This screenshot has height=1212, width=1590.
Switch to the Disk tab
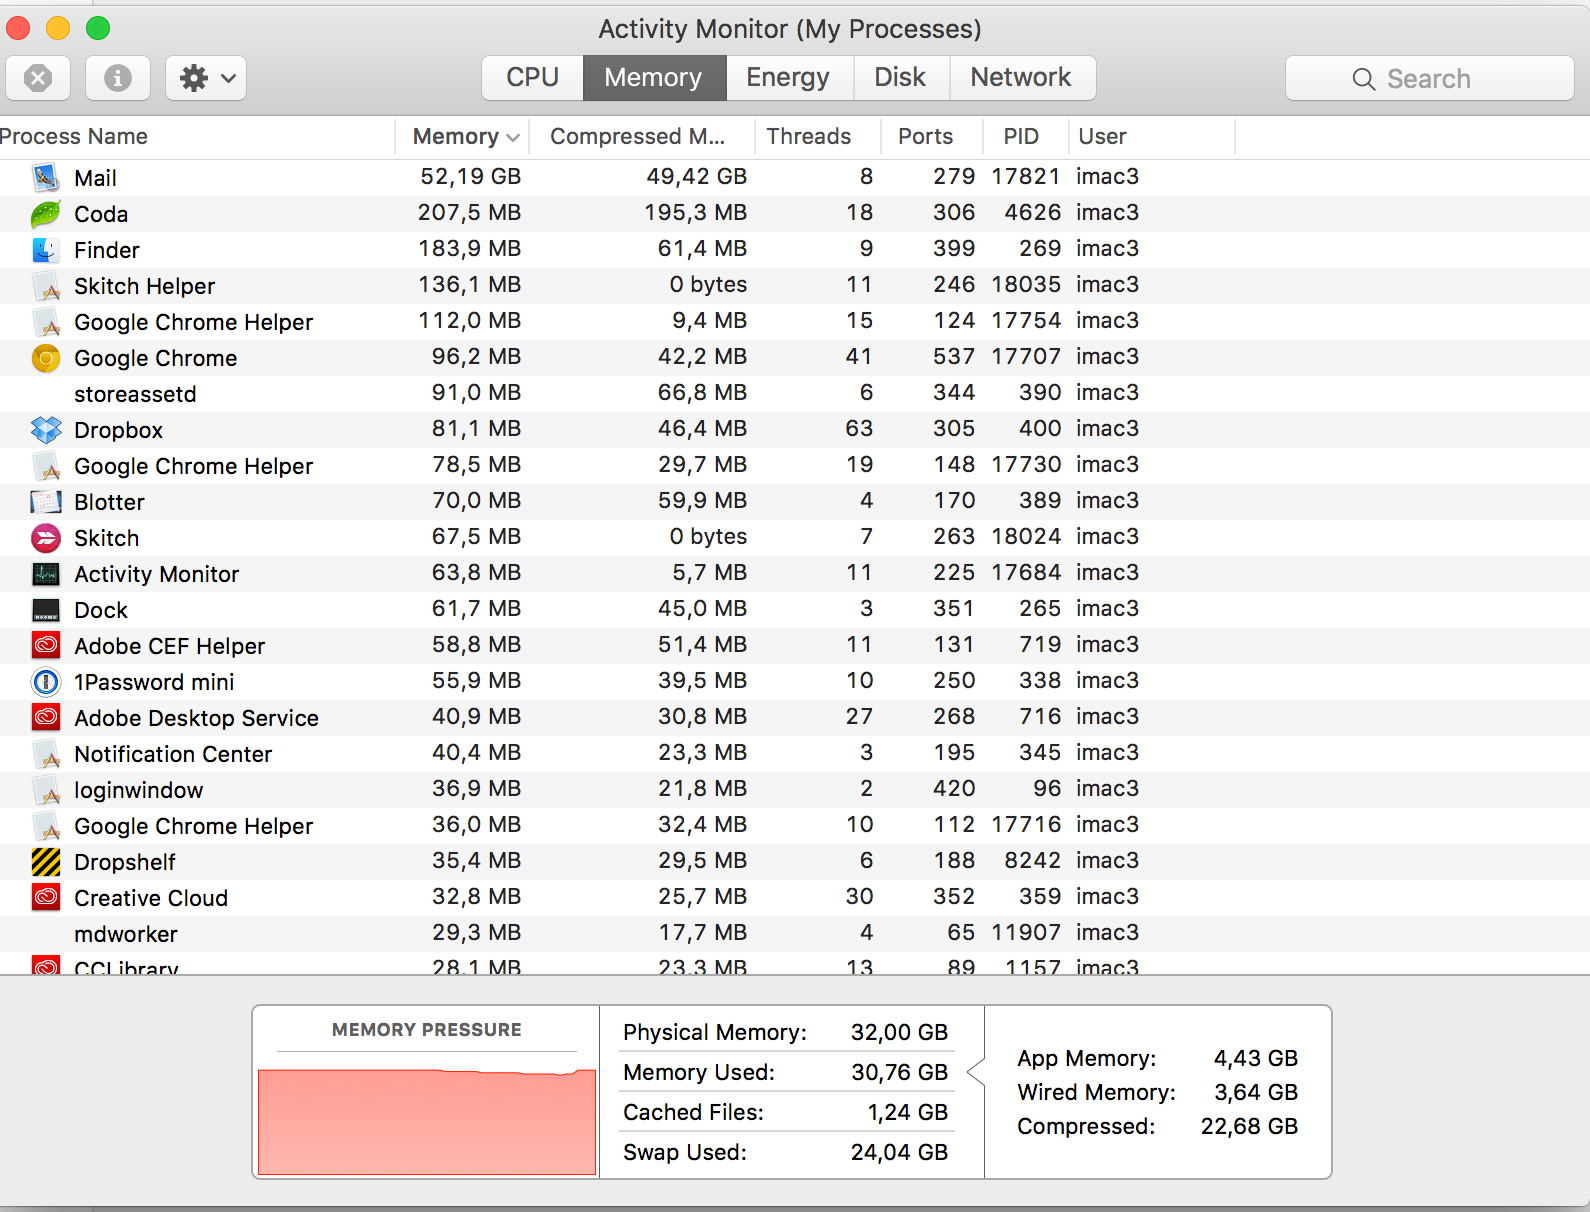(x=900, y=78)
